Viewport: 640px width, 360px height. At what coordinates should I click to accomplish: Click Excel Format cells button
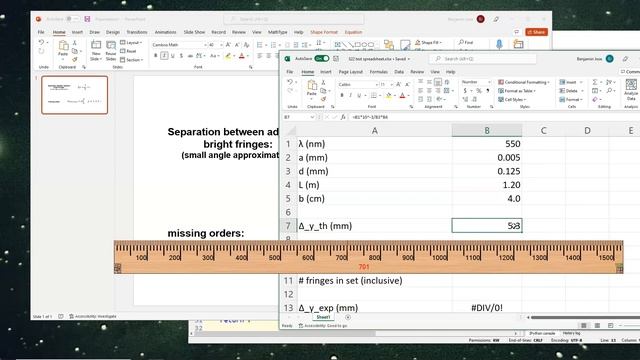(571, 99)
